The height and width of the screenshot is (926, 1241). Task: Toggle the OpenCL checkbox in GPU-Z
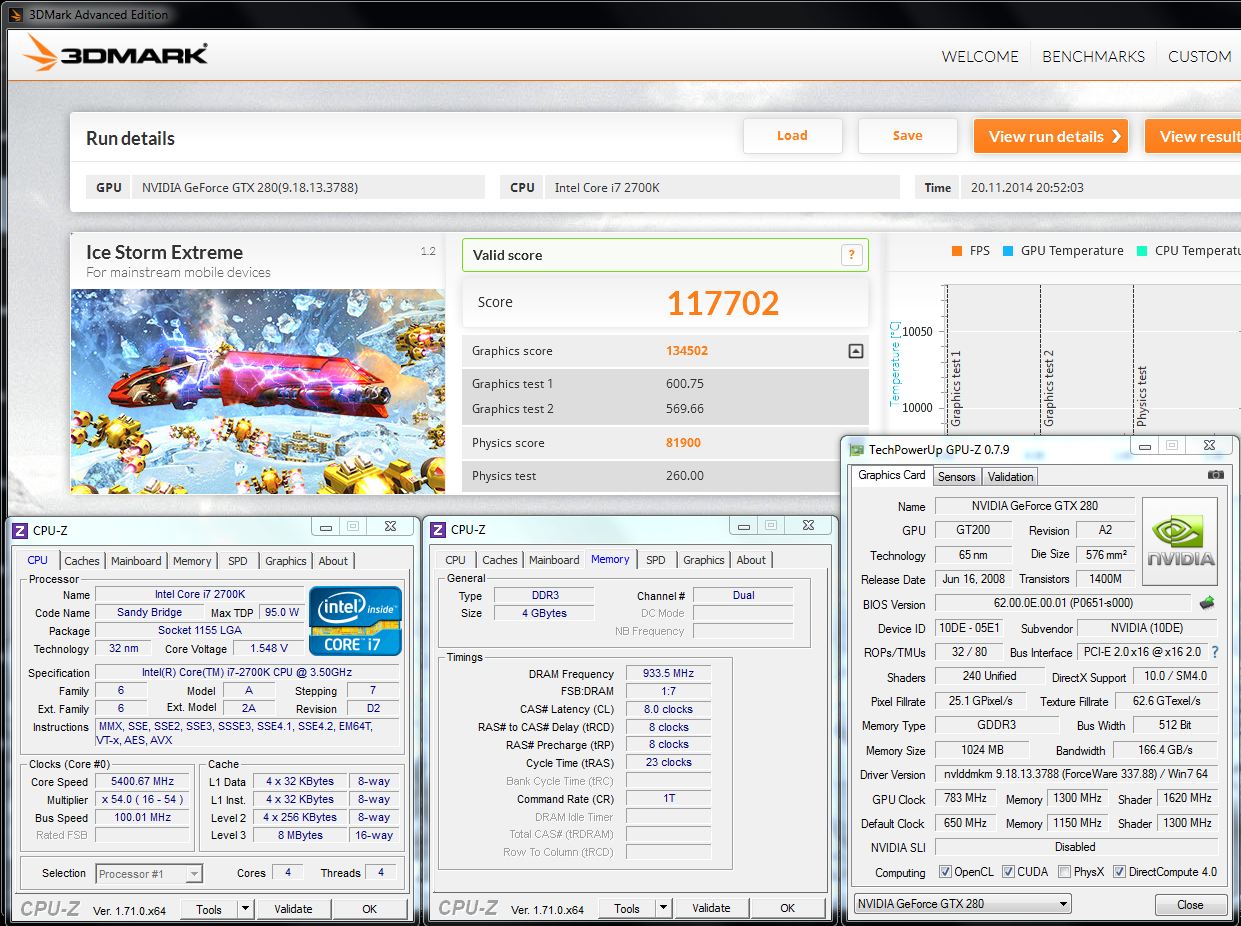945,872
